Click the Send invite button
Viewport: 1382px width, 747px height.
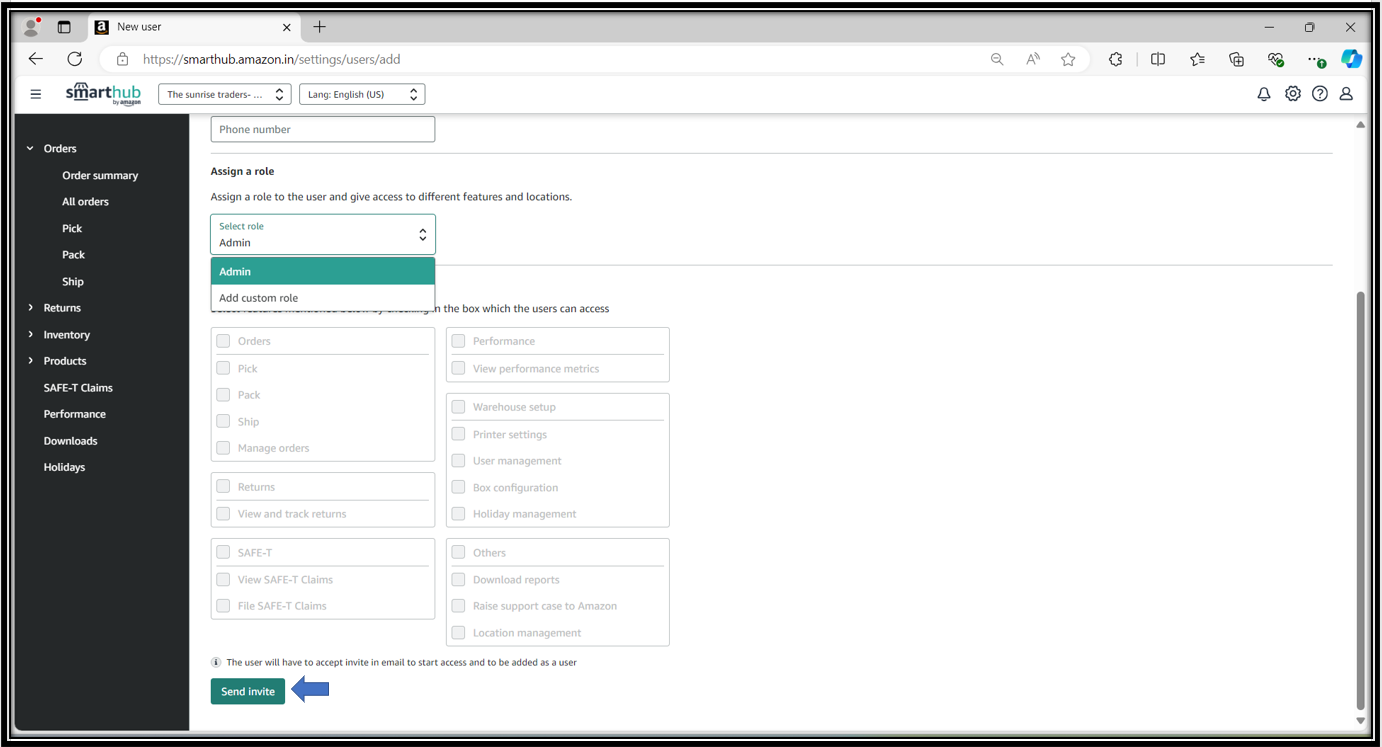tap(247, 691)
